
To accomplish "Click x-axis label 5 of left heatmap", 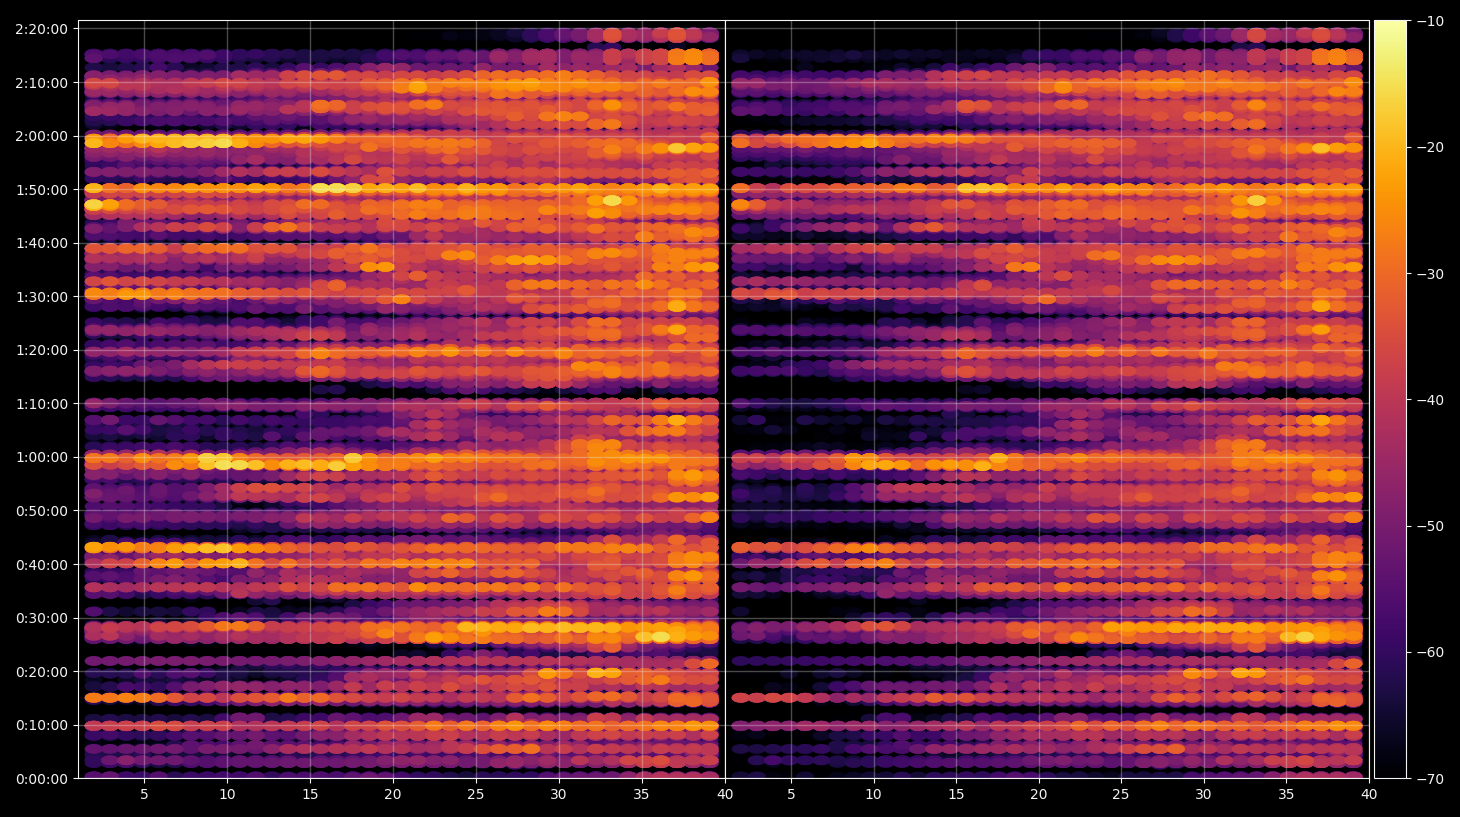I will 144,795.
